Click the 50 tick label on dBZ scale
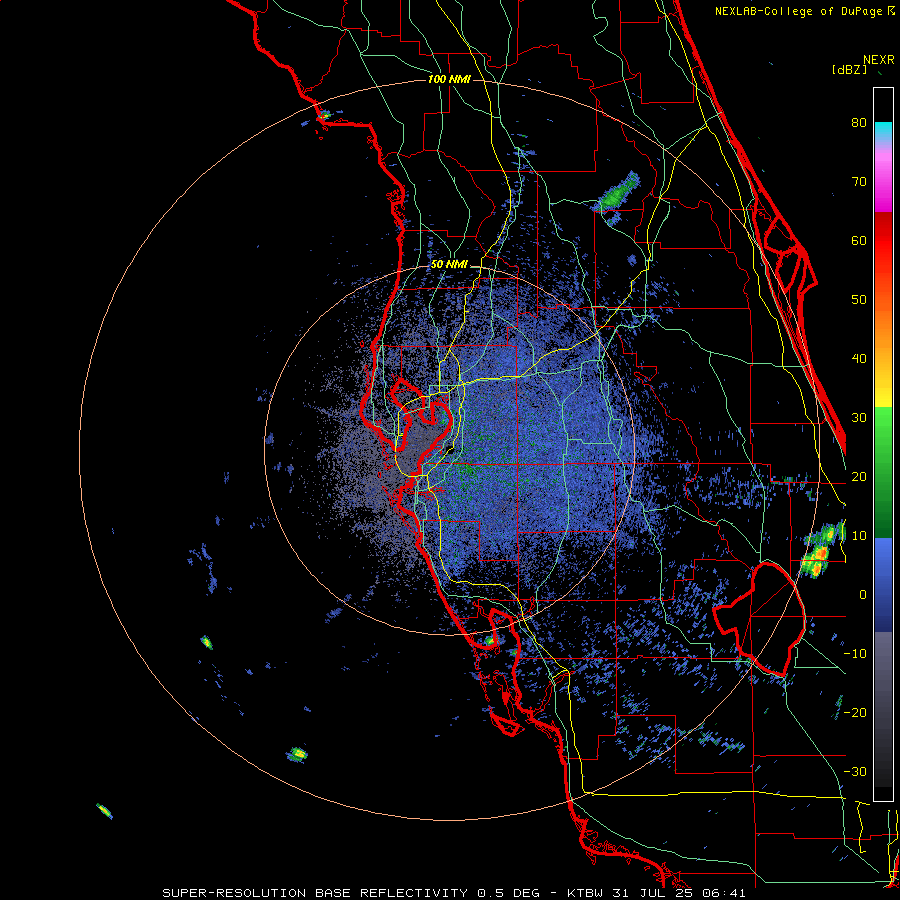The image size is (900, 900). (859, 300)
